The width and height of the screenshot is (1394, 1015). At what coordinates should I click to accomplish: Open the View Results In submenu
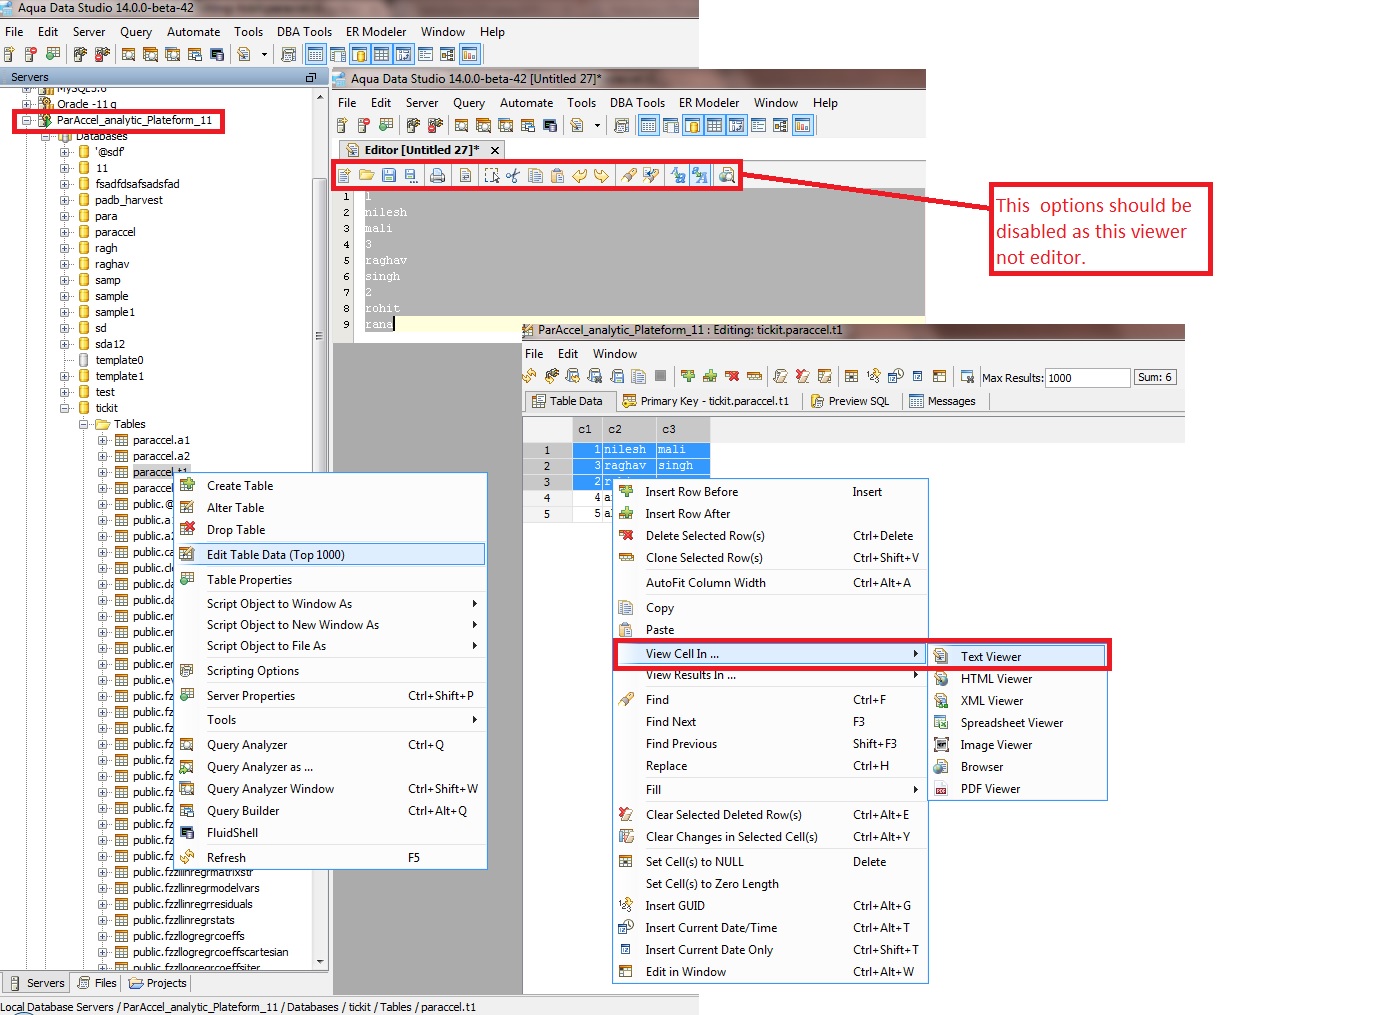[770, 675]
